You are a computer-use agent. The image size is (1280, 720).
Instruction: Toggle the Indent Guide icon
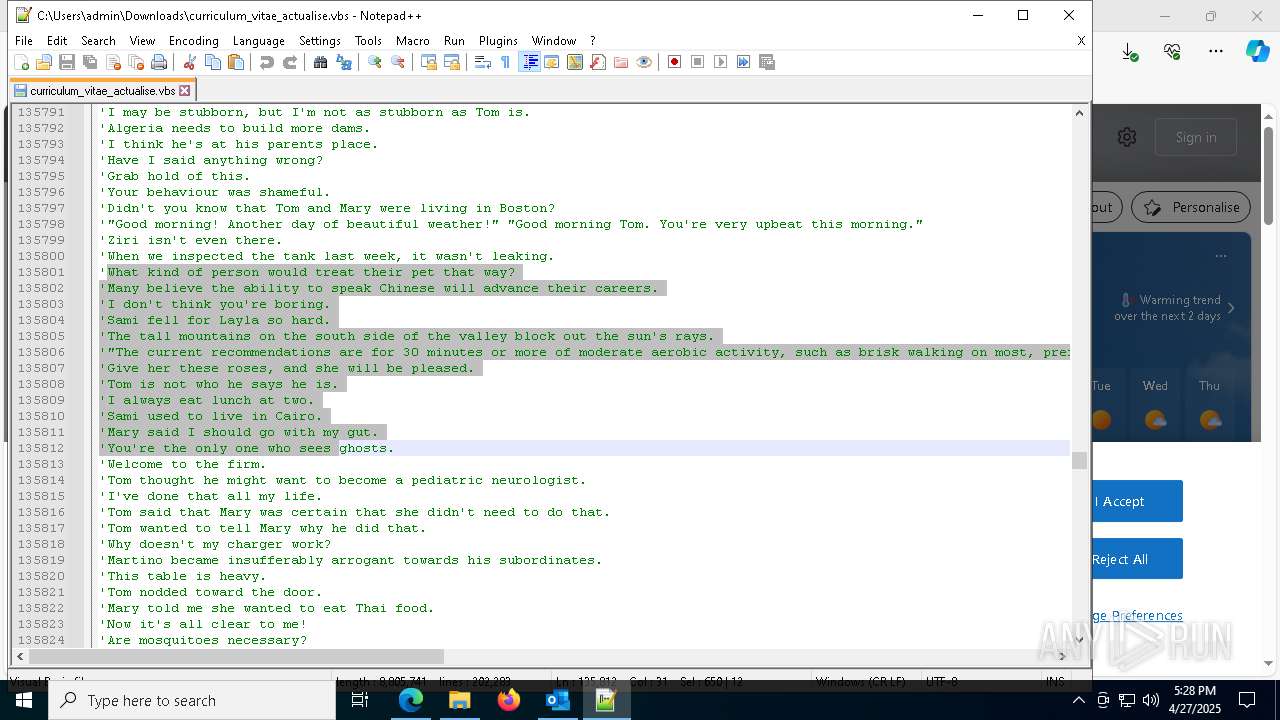pos(529,62)
